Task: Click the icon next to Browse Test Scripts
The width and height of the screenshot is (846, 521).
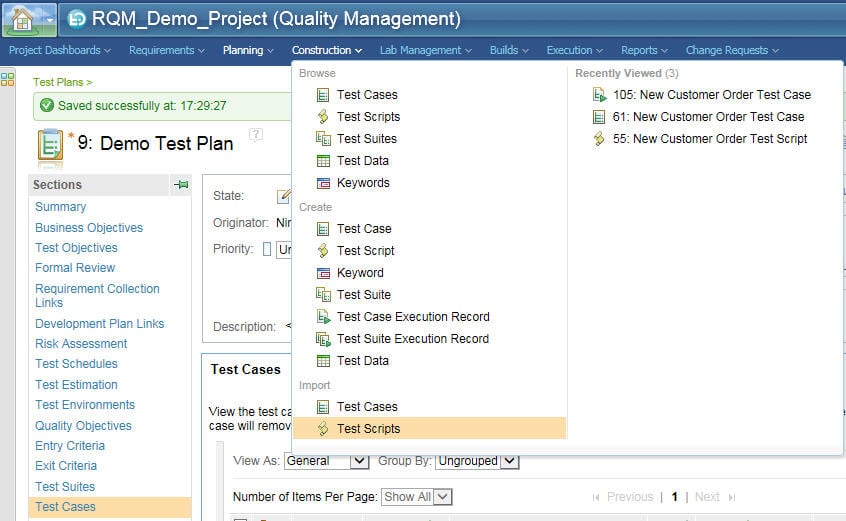Action: click(323, 117)
